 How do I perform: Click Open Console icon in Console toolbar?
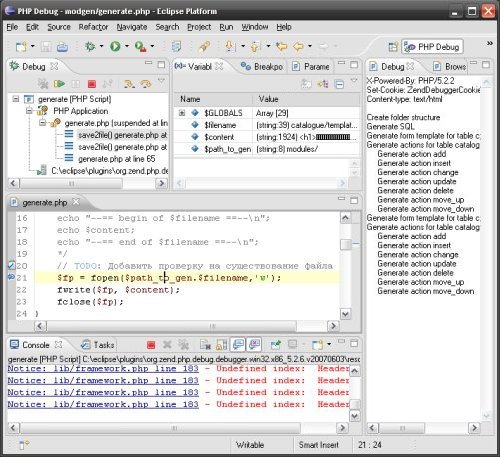coord(317,344)
